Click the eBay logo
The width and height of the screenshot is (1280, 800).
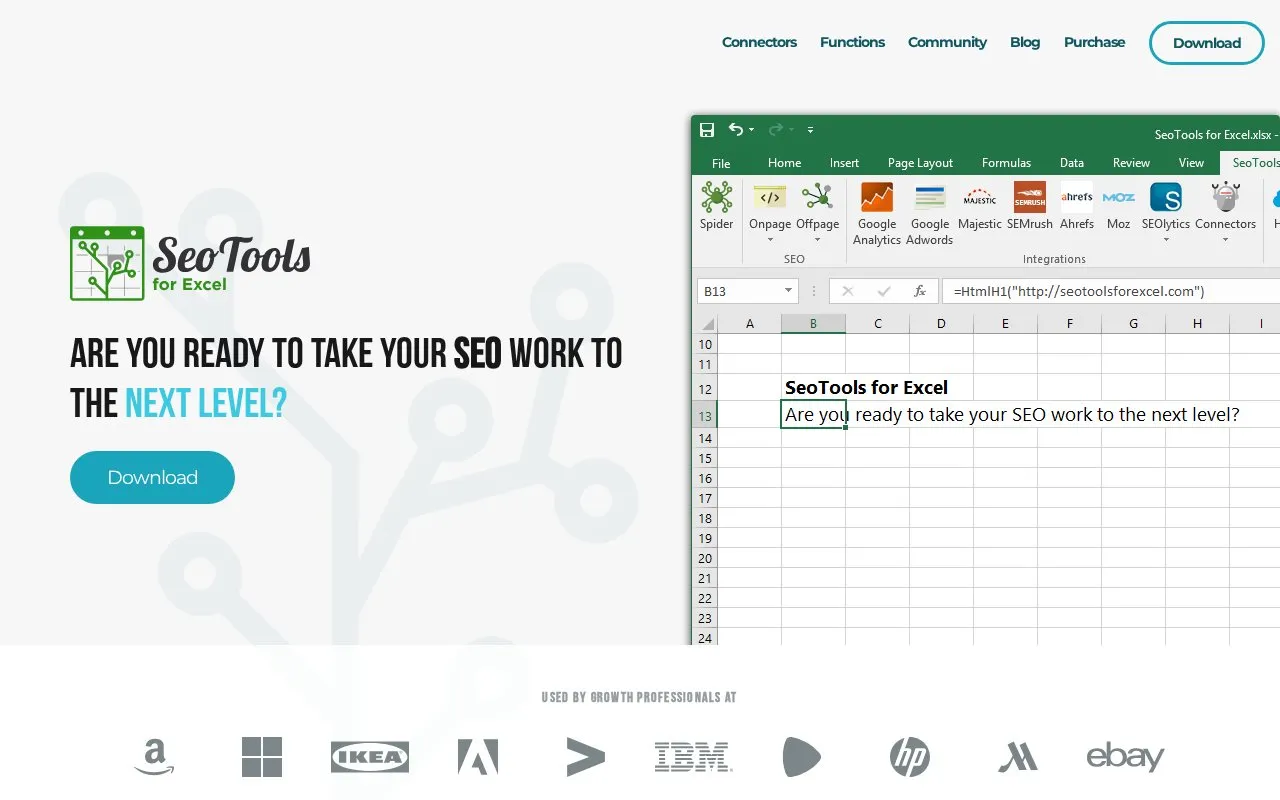coord(1125,757)
